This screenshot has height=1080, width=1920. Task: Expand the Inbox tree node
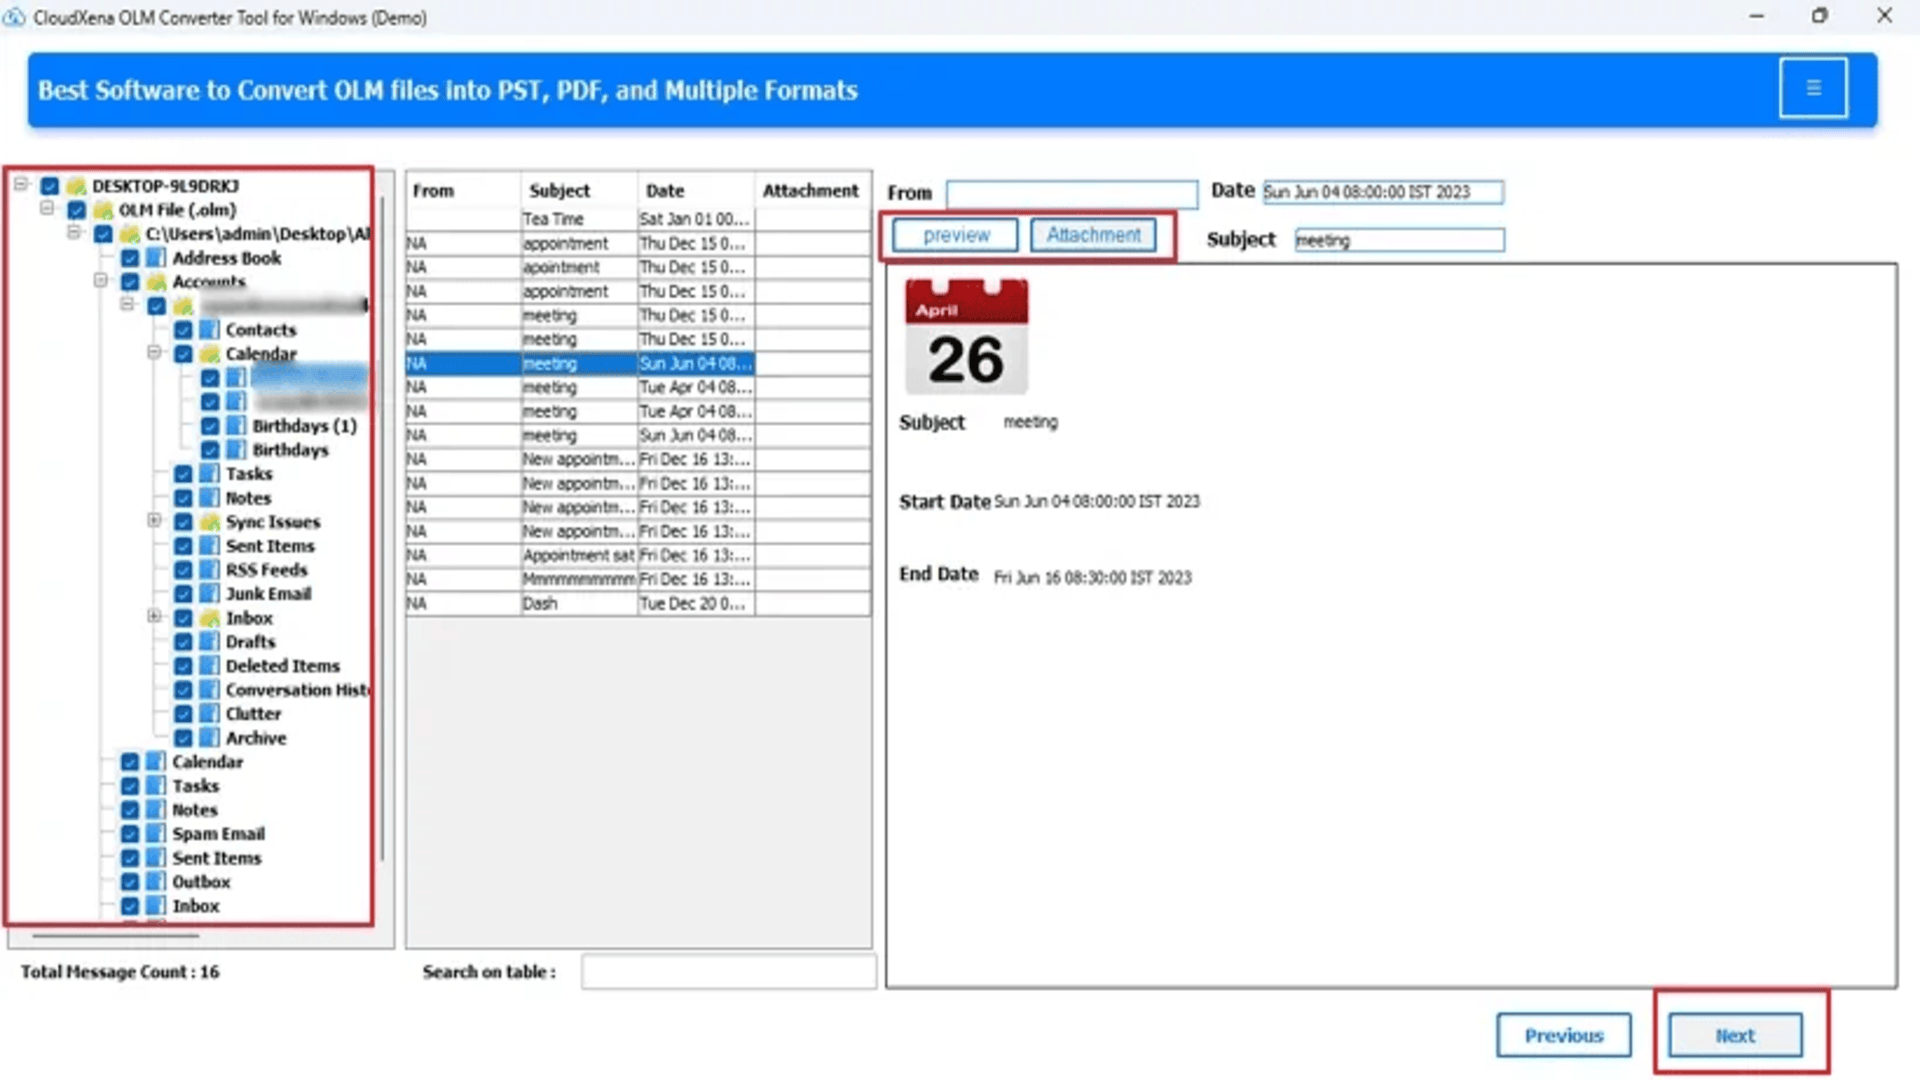[155, 617]
